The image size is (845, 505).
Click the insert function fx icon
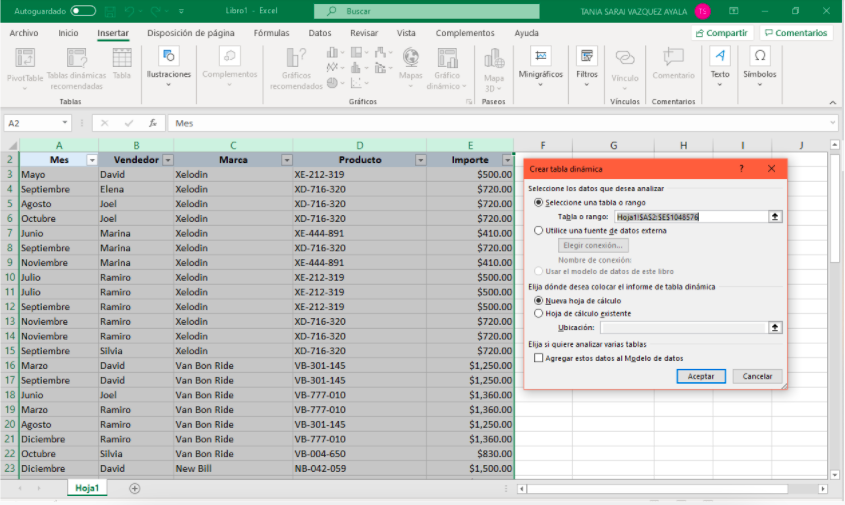coord(153,123)
